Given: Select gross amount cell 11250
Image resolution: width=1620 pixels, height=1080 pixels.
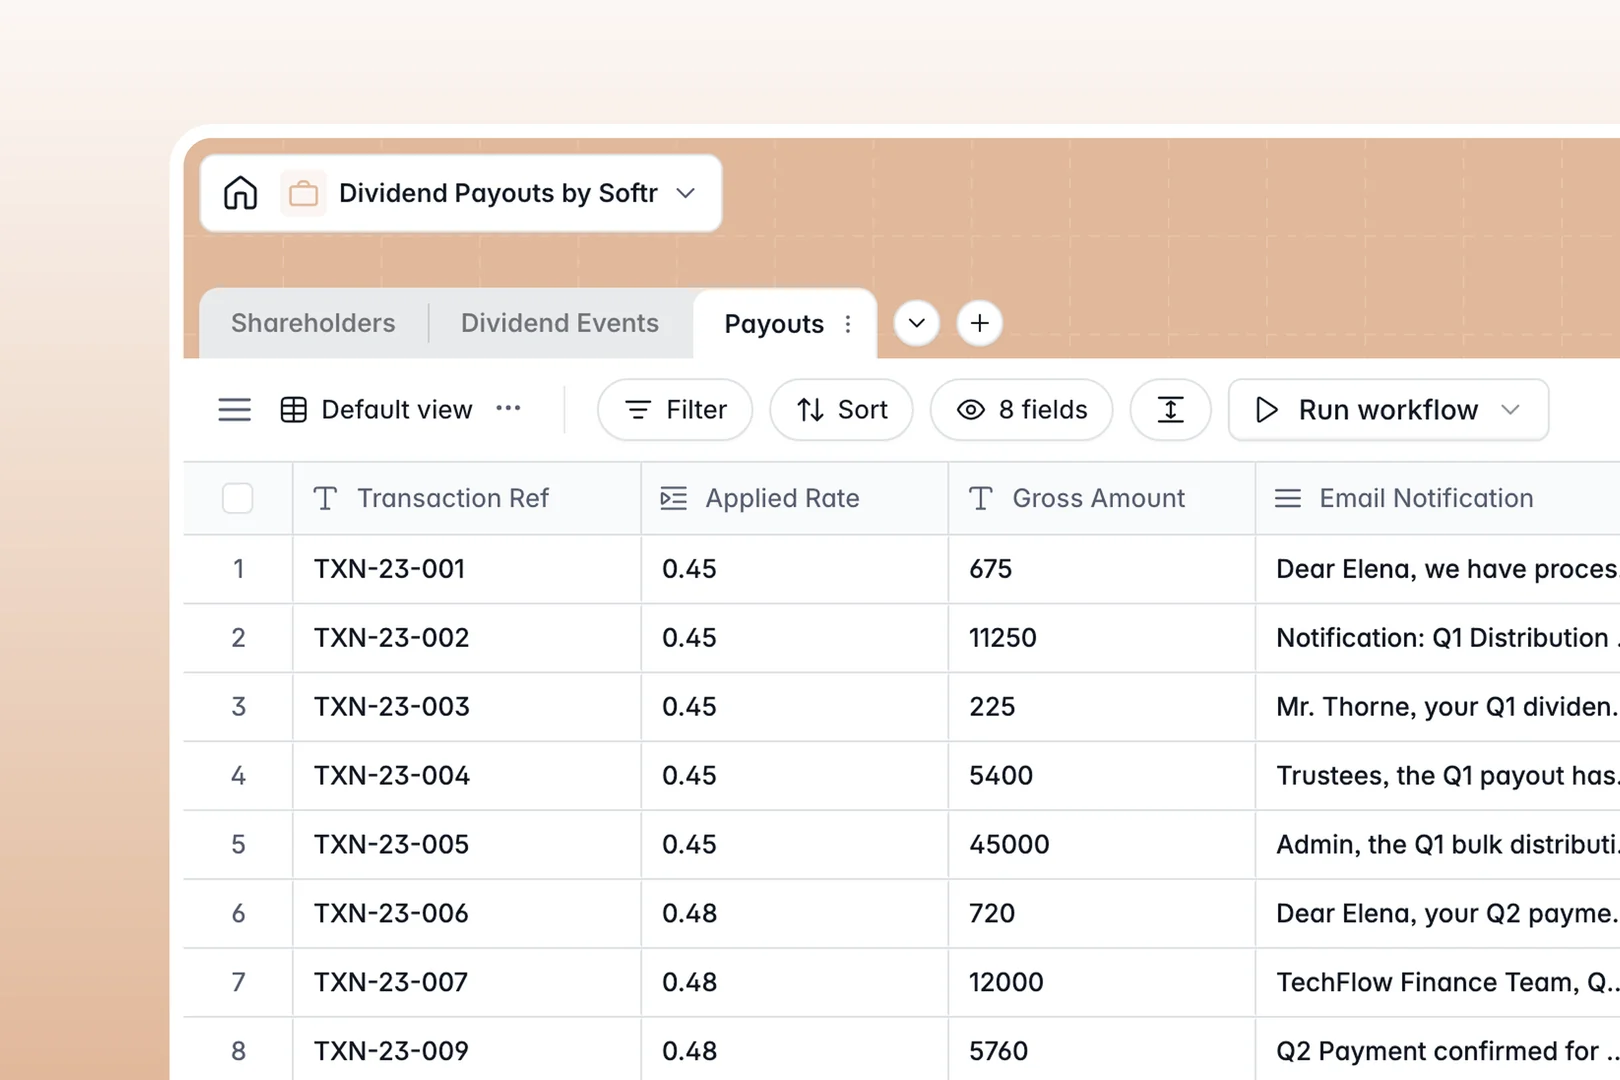Looking at the screenshot, I should tap(1101, 638).
